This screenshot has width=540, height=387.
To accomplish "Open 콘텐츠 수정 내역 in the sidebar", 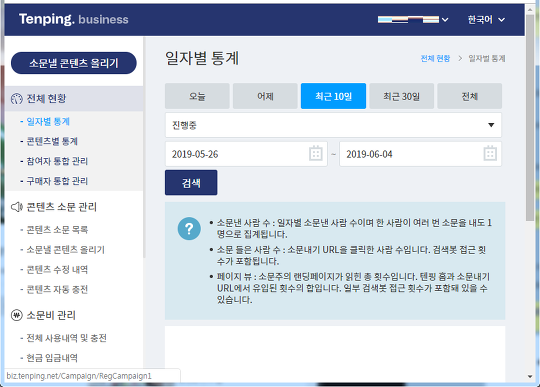I will pos(57,269).
